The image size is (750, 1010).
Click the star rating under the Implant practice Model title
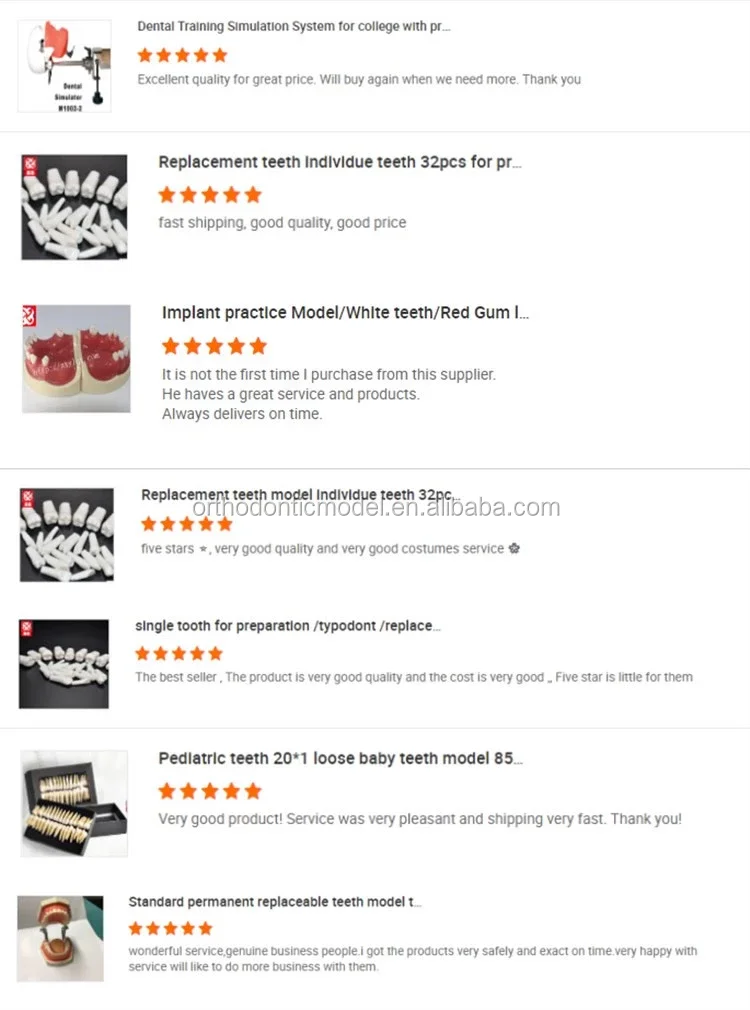pos(214,346)
